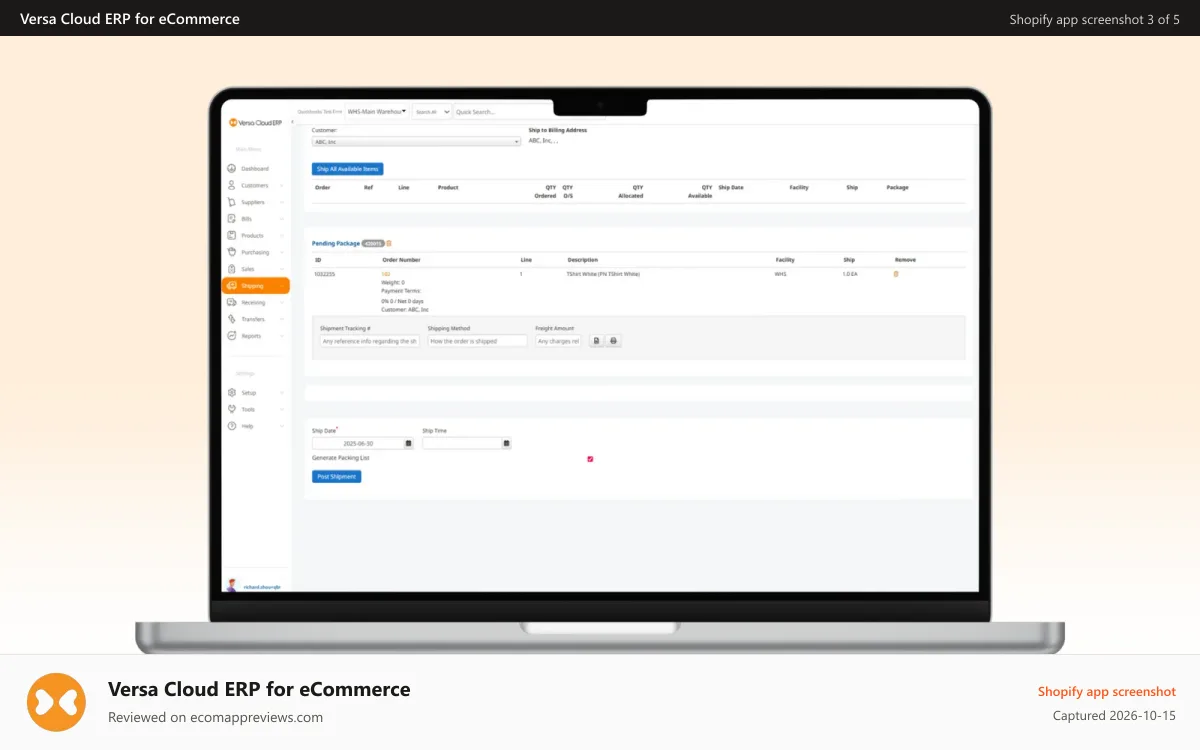Open the WHS-Main Warehouse dropdown
1200x750 pixels.
tap(376, 112)
